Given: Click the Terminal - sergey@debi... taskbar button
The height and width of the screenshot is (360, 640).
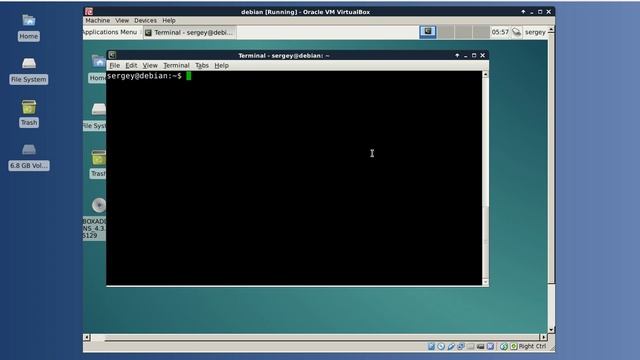Looking at the screenshot, I should click(x=189, y=32).
